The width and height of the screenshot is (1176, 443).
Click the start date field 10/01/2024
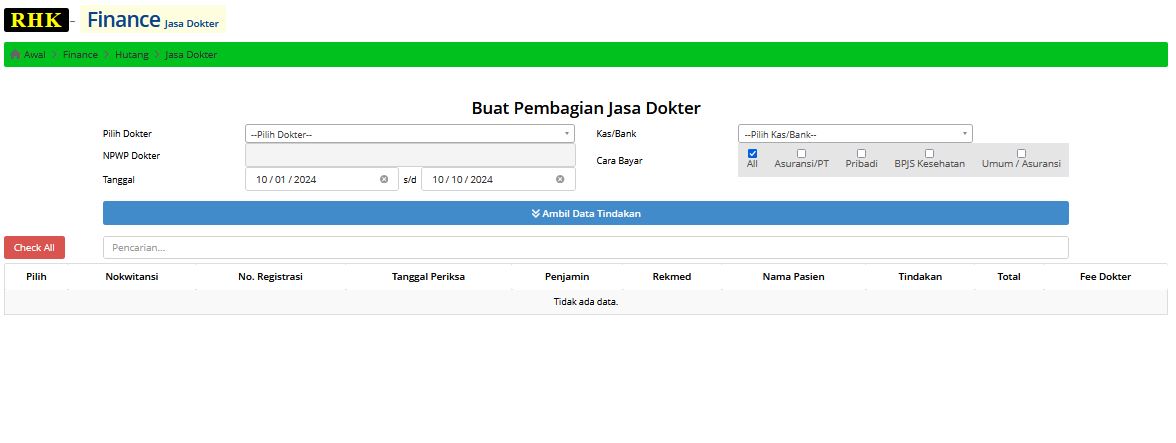[x=322, y=179]
